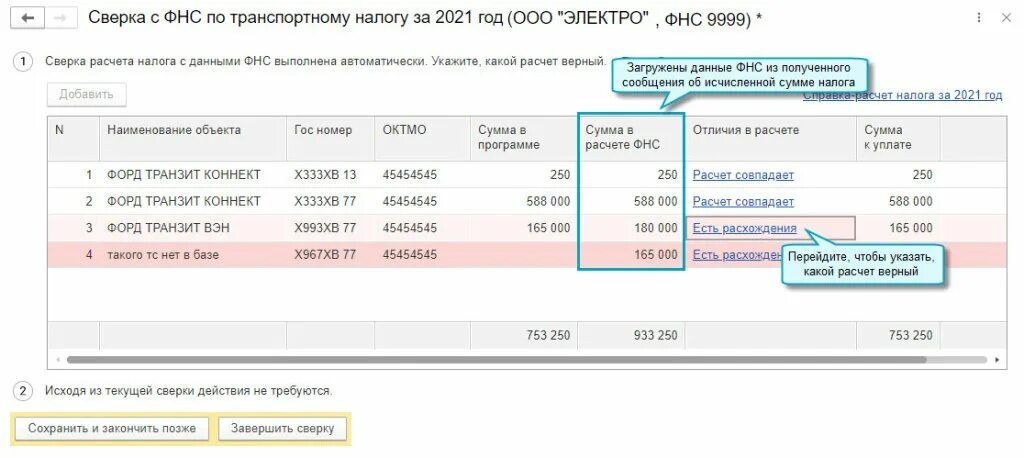Click Завершить сверку button
This screenshot has width=1024, height=458.
coord(282,429)
